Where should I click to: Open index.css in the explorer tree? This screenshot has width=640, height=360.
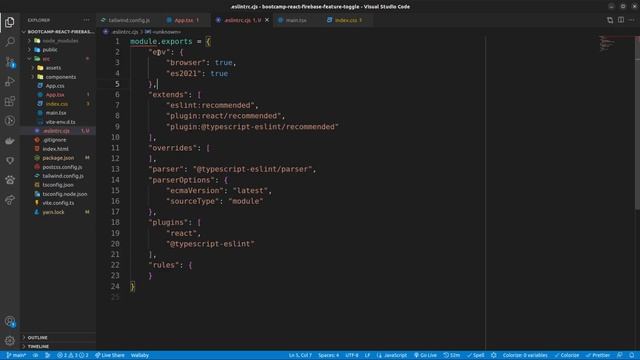tap(59, 104)
